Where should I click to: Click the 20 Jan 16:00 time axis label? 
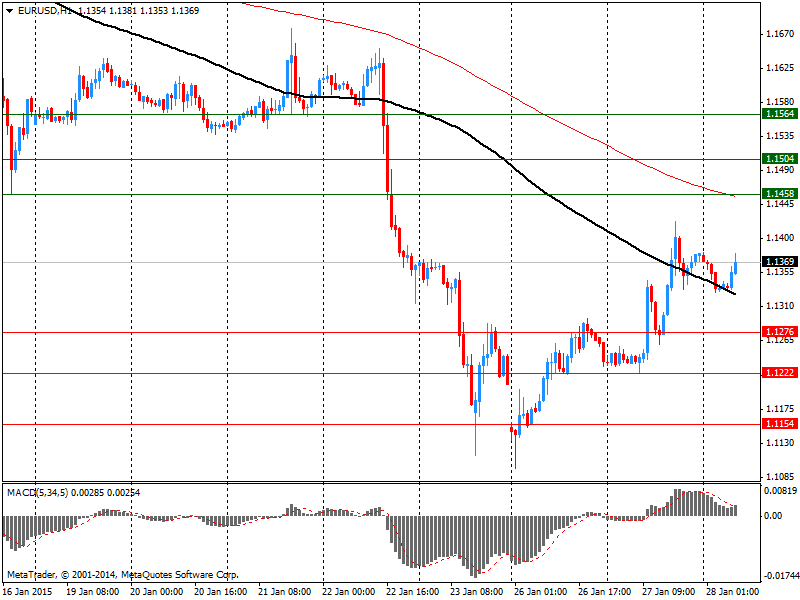click(x=220, y=592)
